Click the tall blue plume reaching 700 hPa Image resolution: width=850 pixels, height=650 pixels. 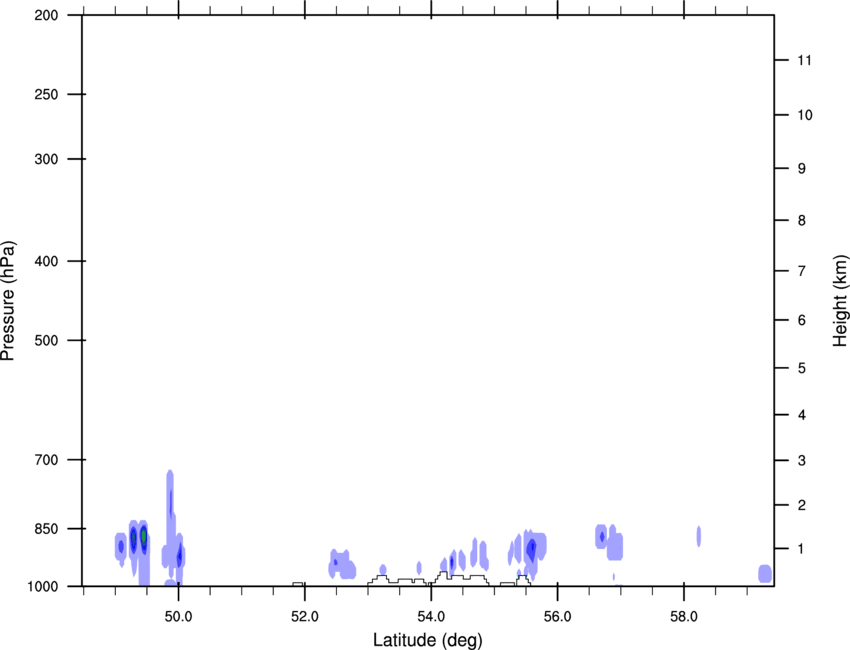point(170,520)
